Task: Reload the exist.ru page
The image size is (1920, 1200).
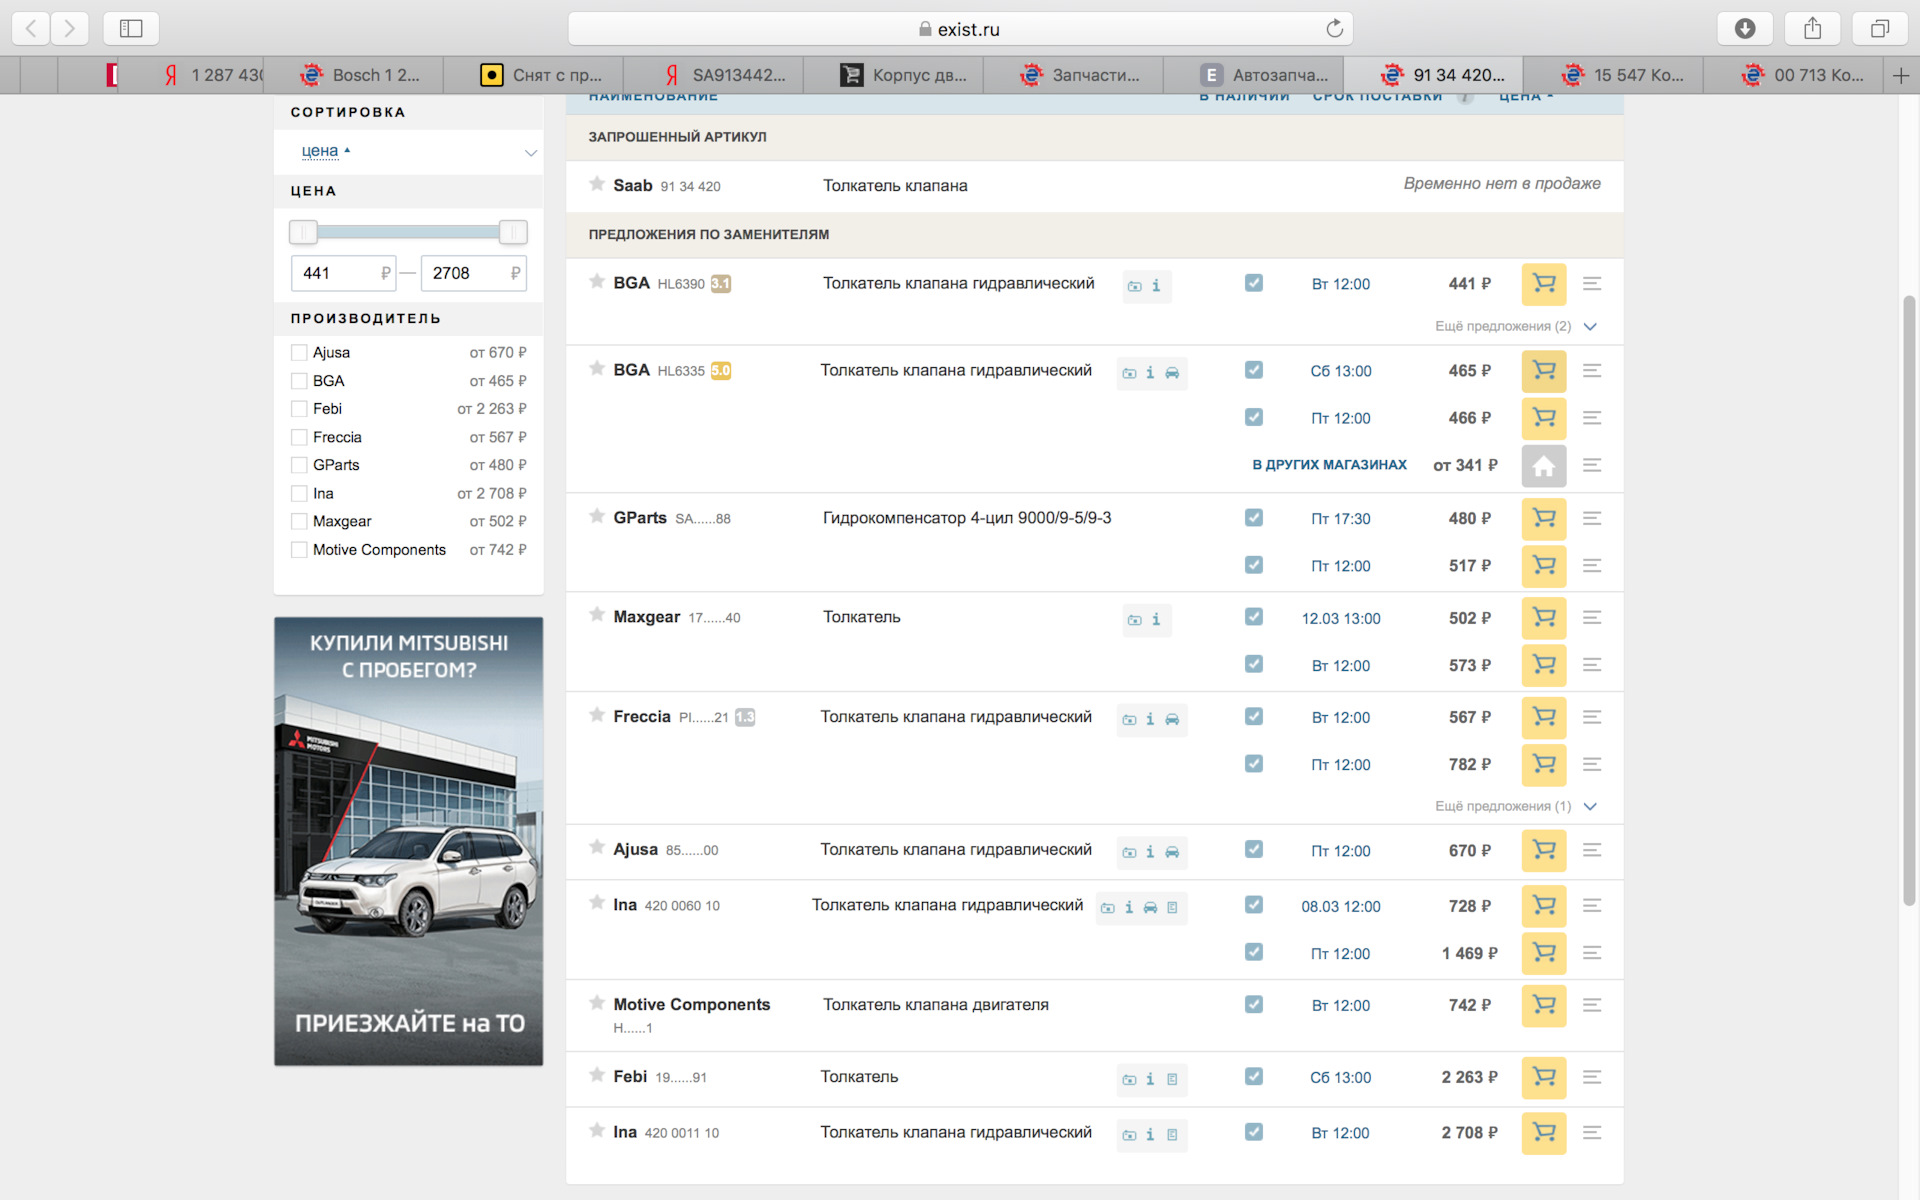Action: 1334,28
